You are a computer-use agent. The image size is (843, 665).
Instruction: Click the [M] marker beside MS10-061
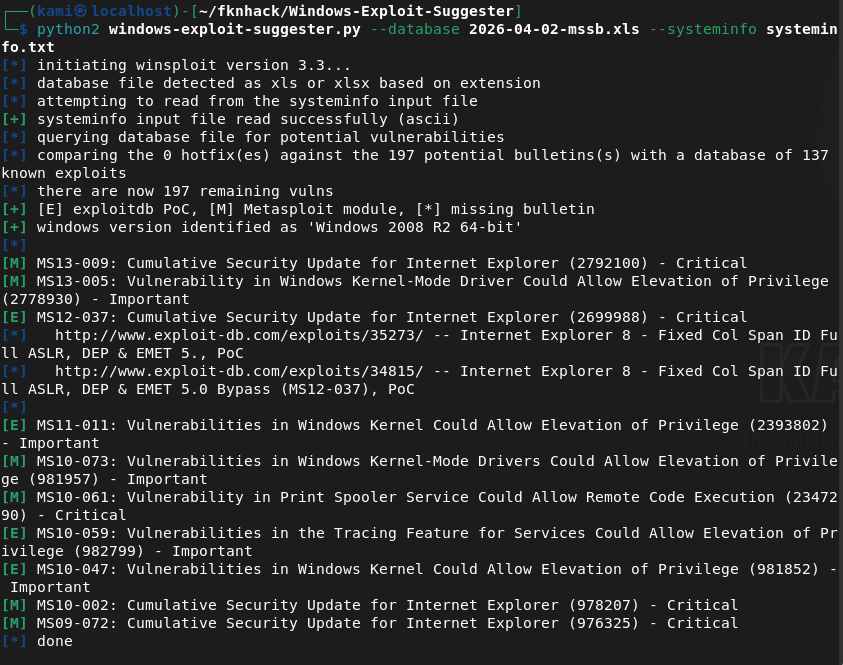15,497
